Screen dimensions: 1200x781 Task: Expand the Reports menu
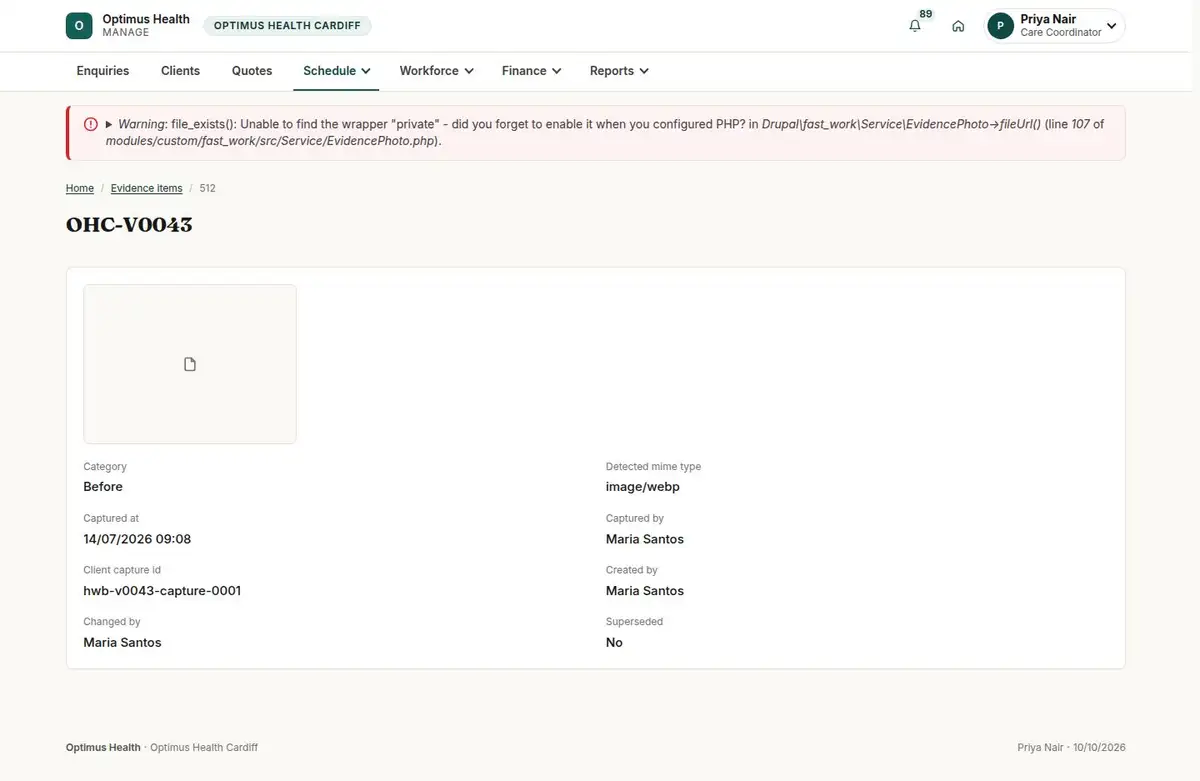(x=619, y=71)
